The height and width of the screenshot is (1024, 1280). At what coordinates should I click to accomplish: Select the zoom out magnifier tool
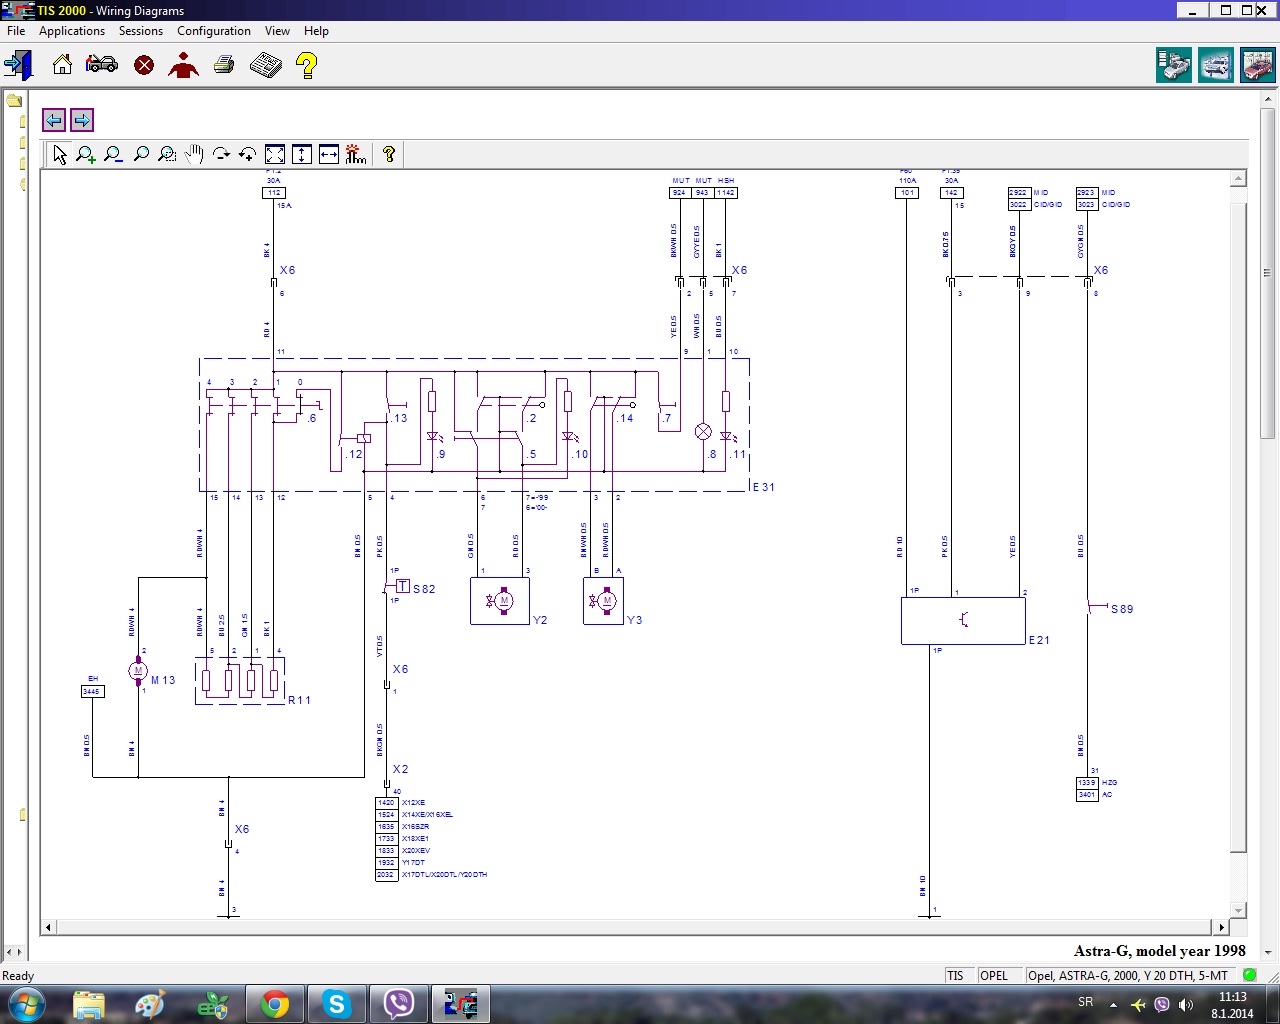click(x=113, y=154)
